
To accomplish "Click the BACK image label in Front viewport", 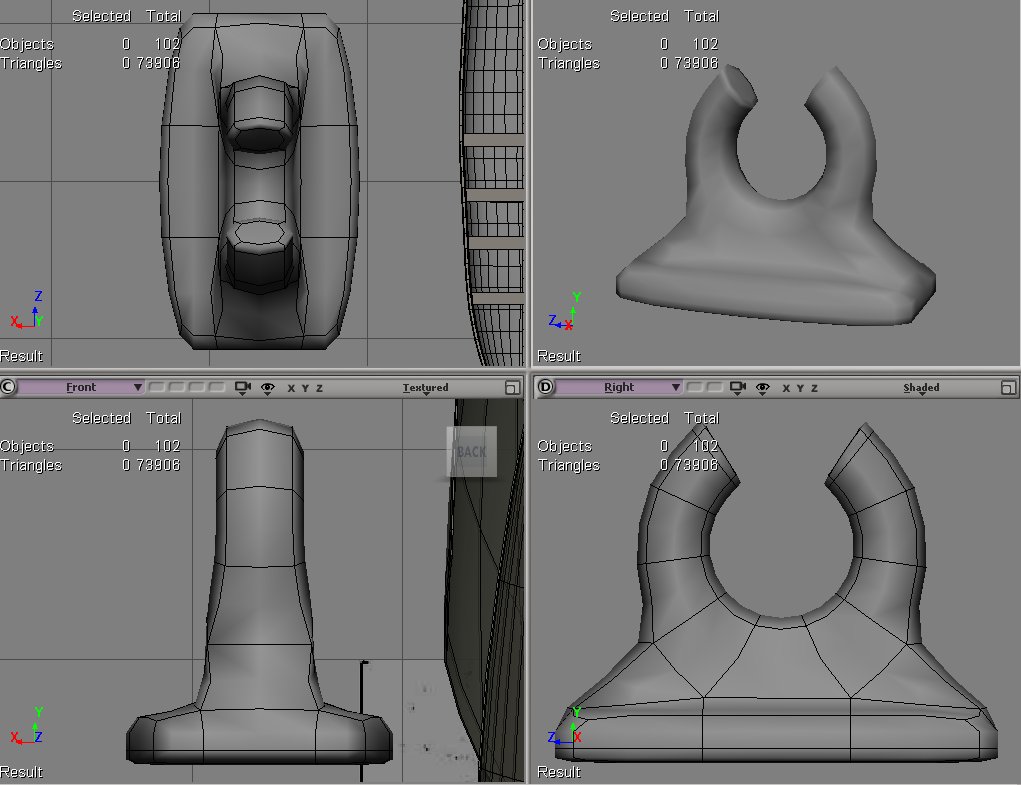I will click(x=471, y=452).
